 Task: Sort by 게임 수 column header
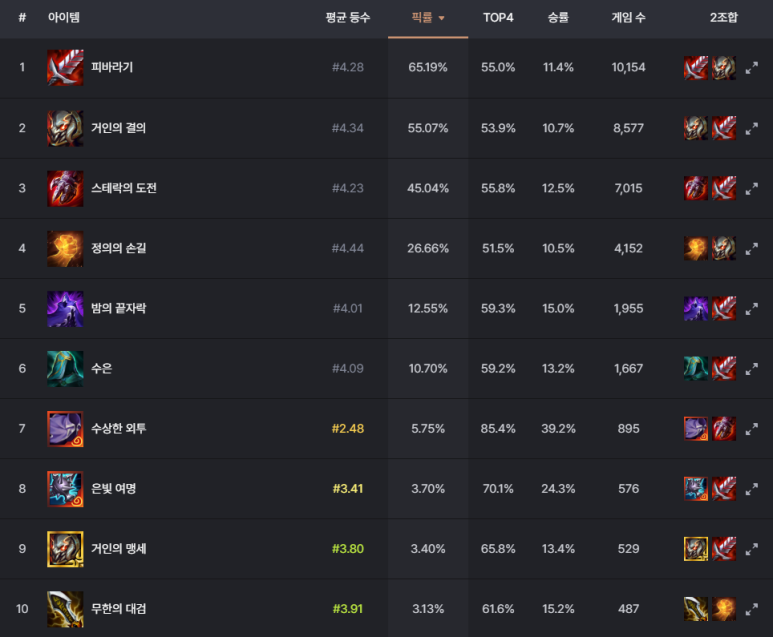(628, 18)
